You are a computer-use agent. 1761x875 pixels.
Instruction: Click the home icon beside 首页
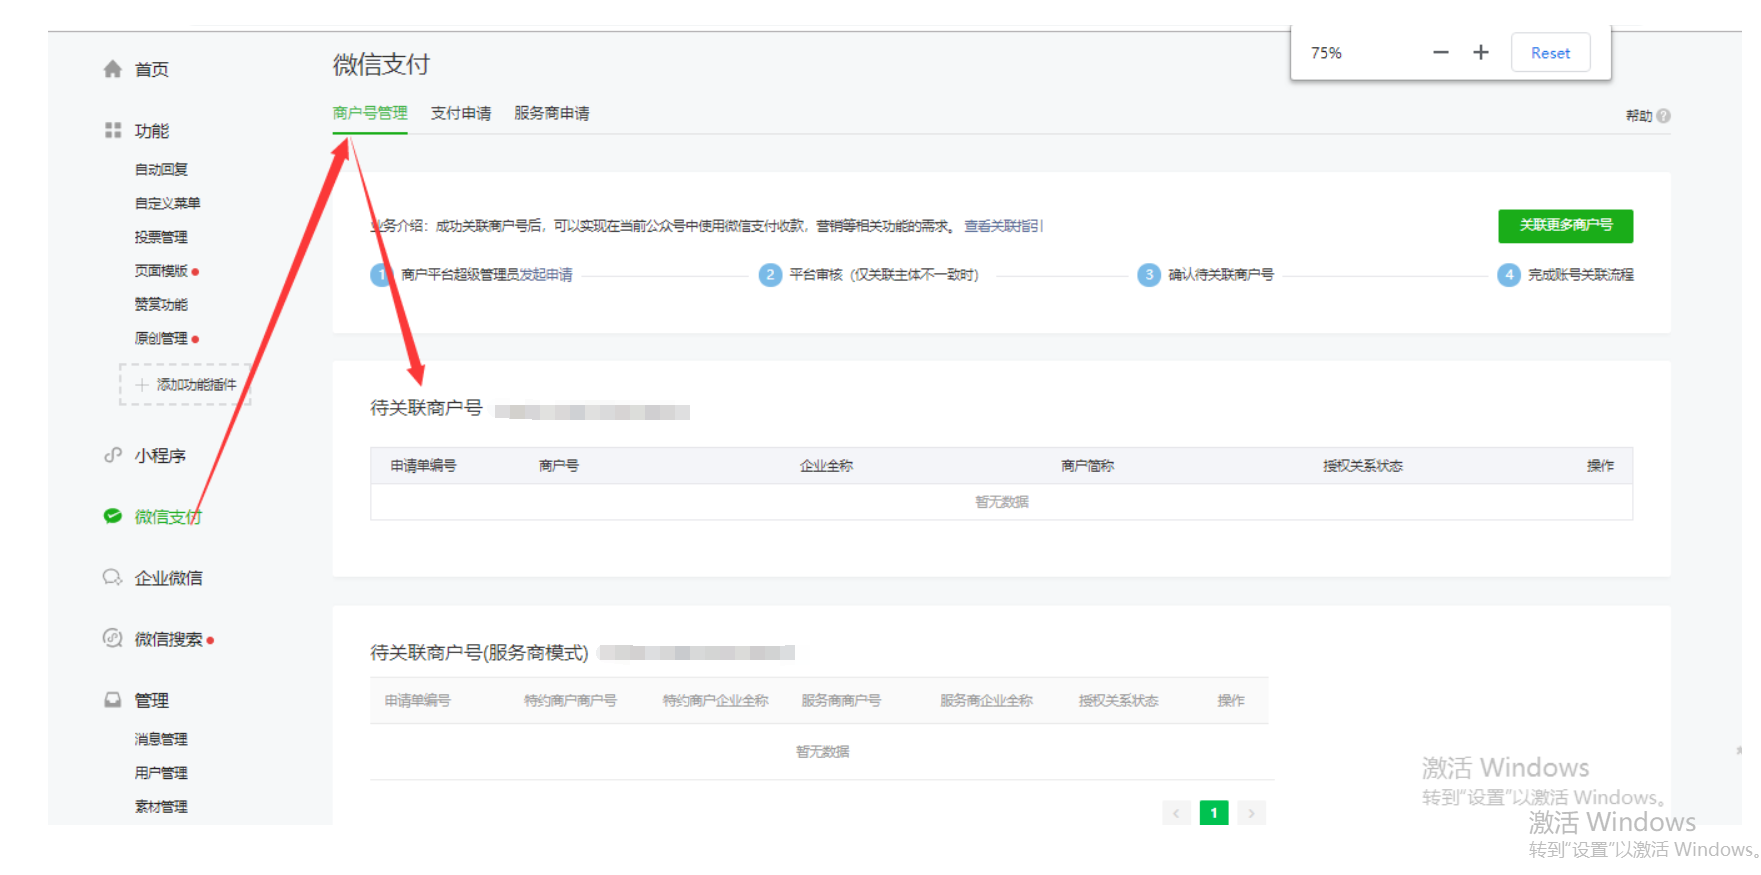pyautogui.click(x=112, y=69)
